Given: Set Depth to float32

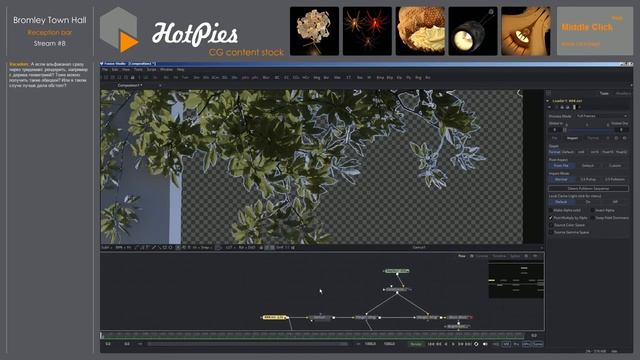Looking at the screenshot, I should pyautogui.click(x=621, y=152).
